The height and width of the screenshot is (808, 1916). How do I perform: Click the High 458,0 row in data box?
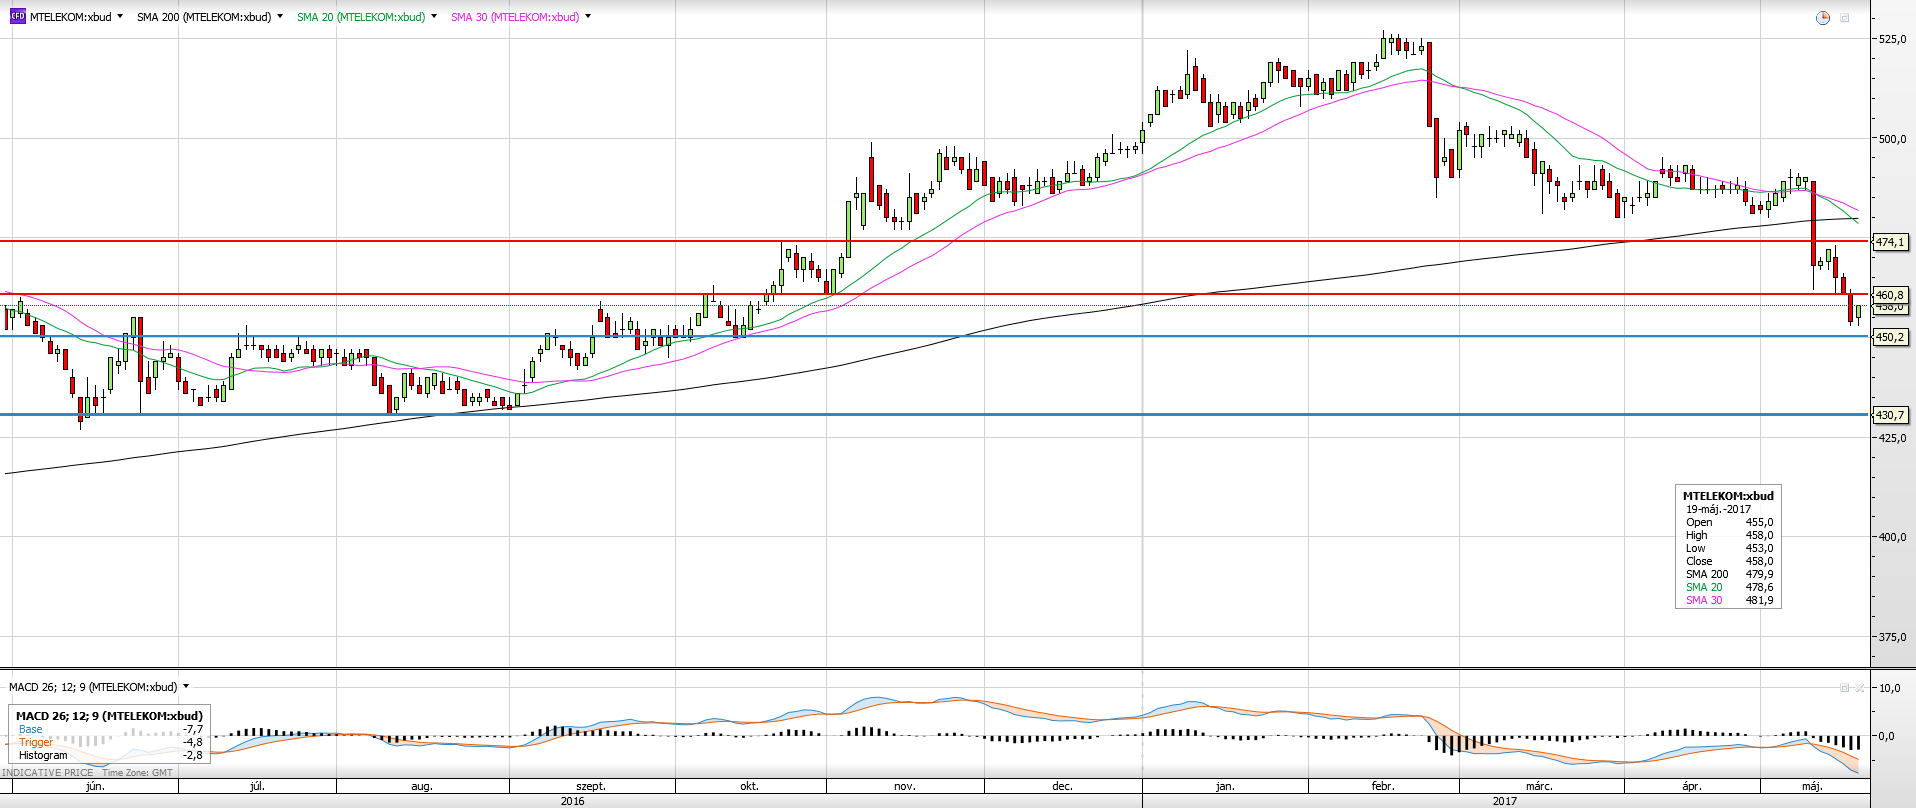[1729, 535]
